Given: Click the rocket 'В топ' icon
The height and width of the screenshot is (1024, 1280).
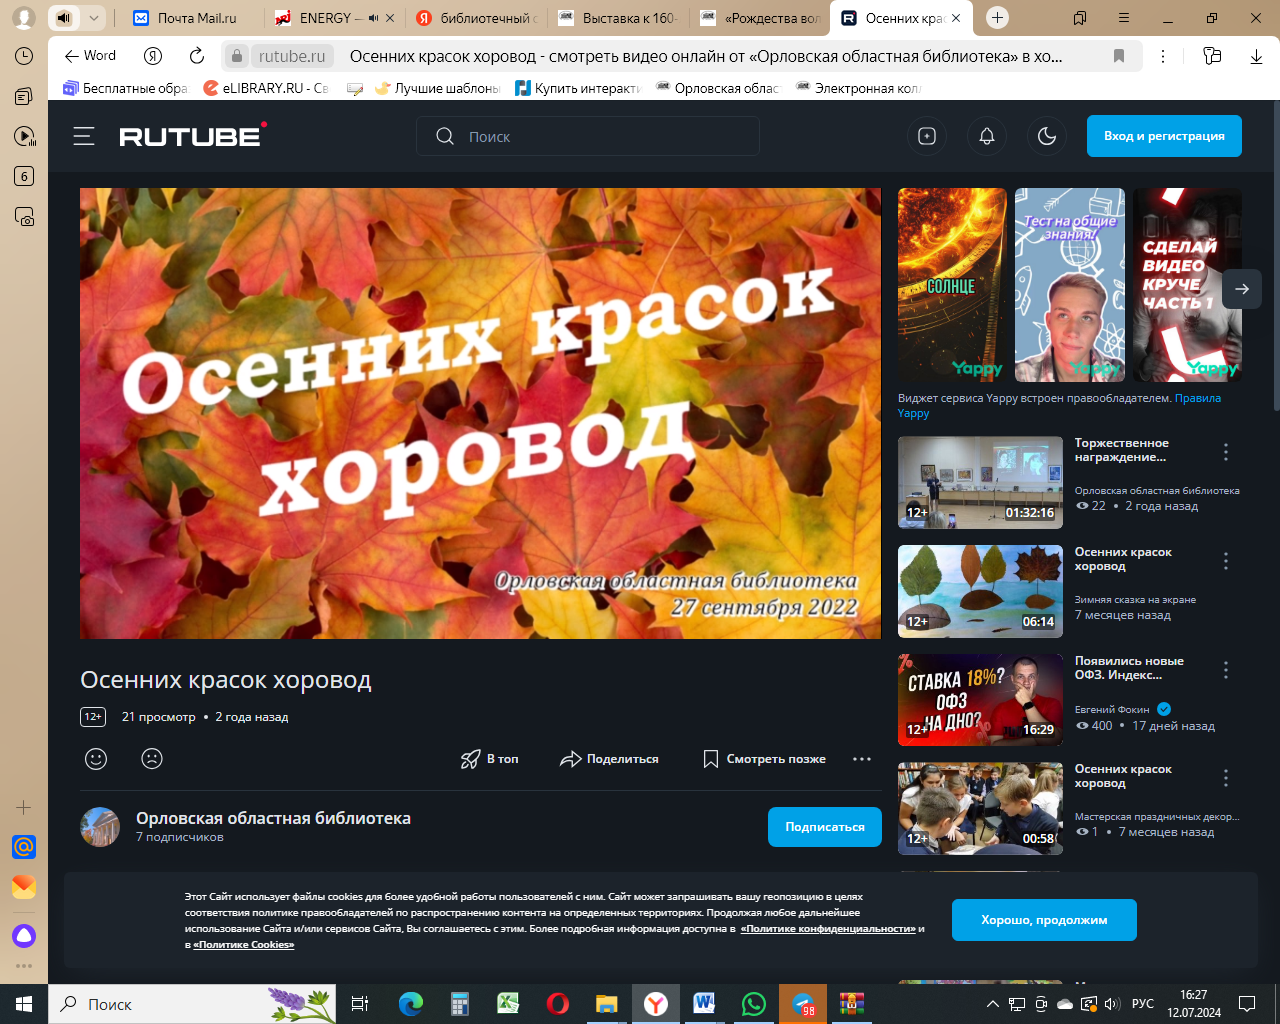Looking at the screenshot, I should click(x=471, y=759).
